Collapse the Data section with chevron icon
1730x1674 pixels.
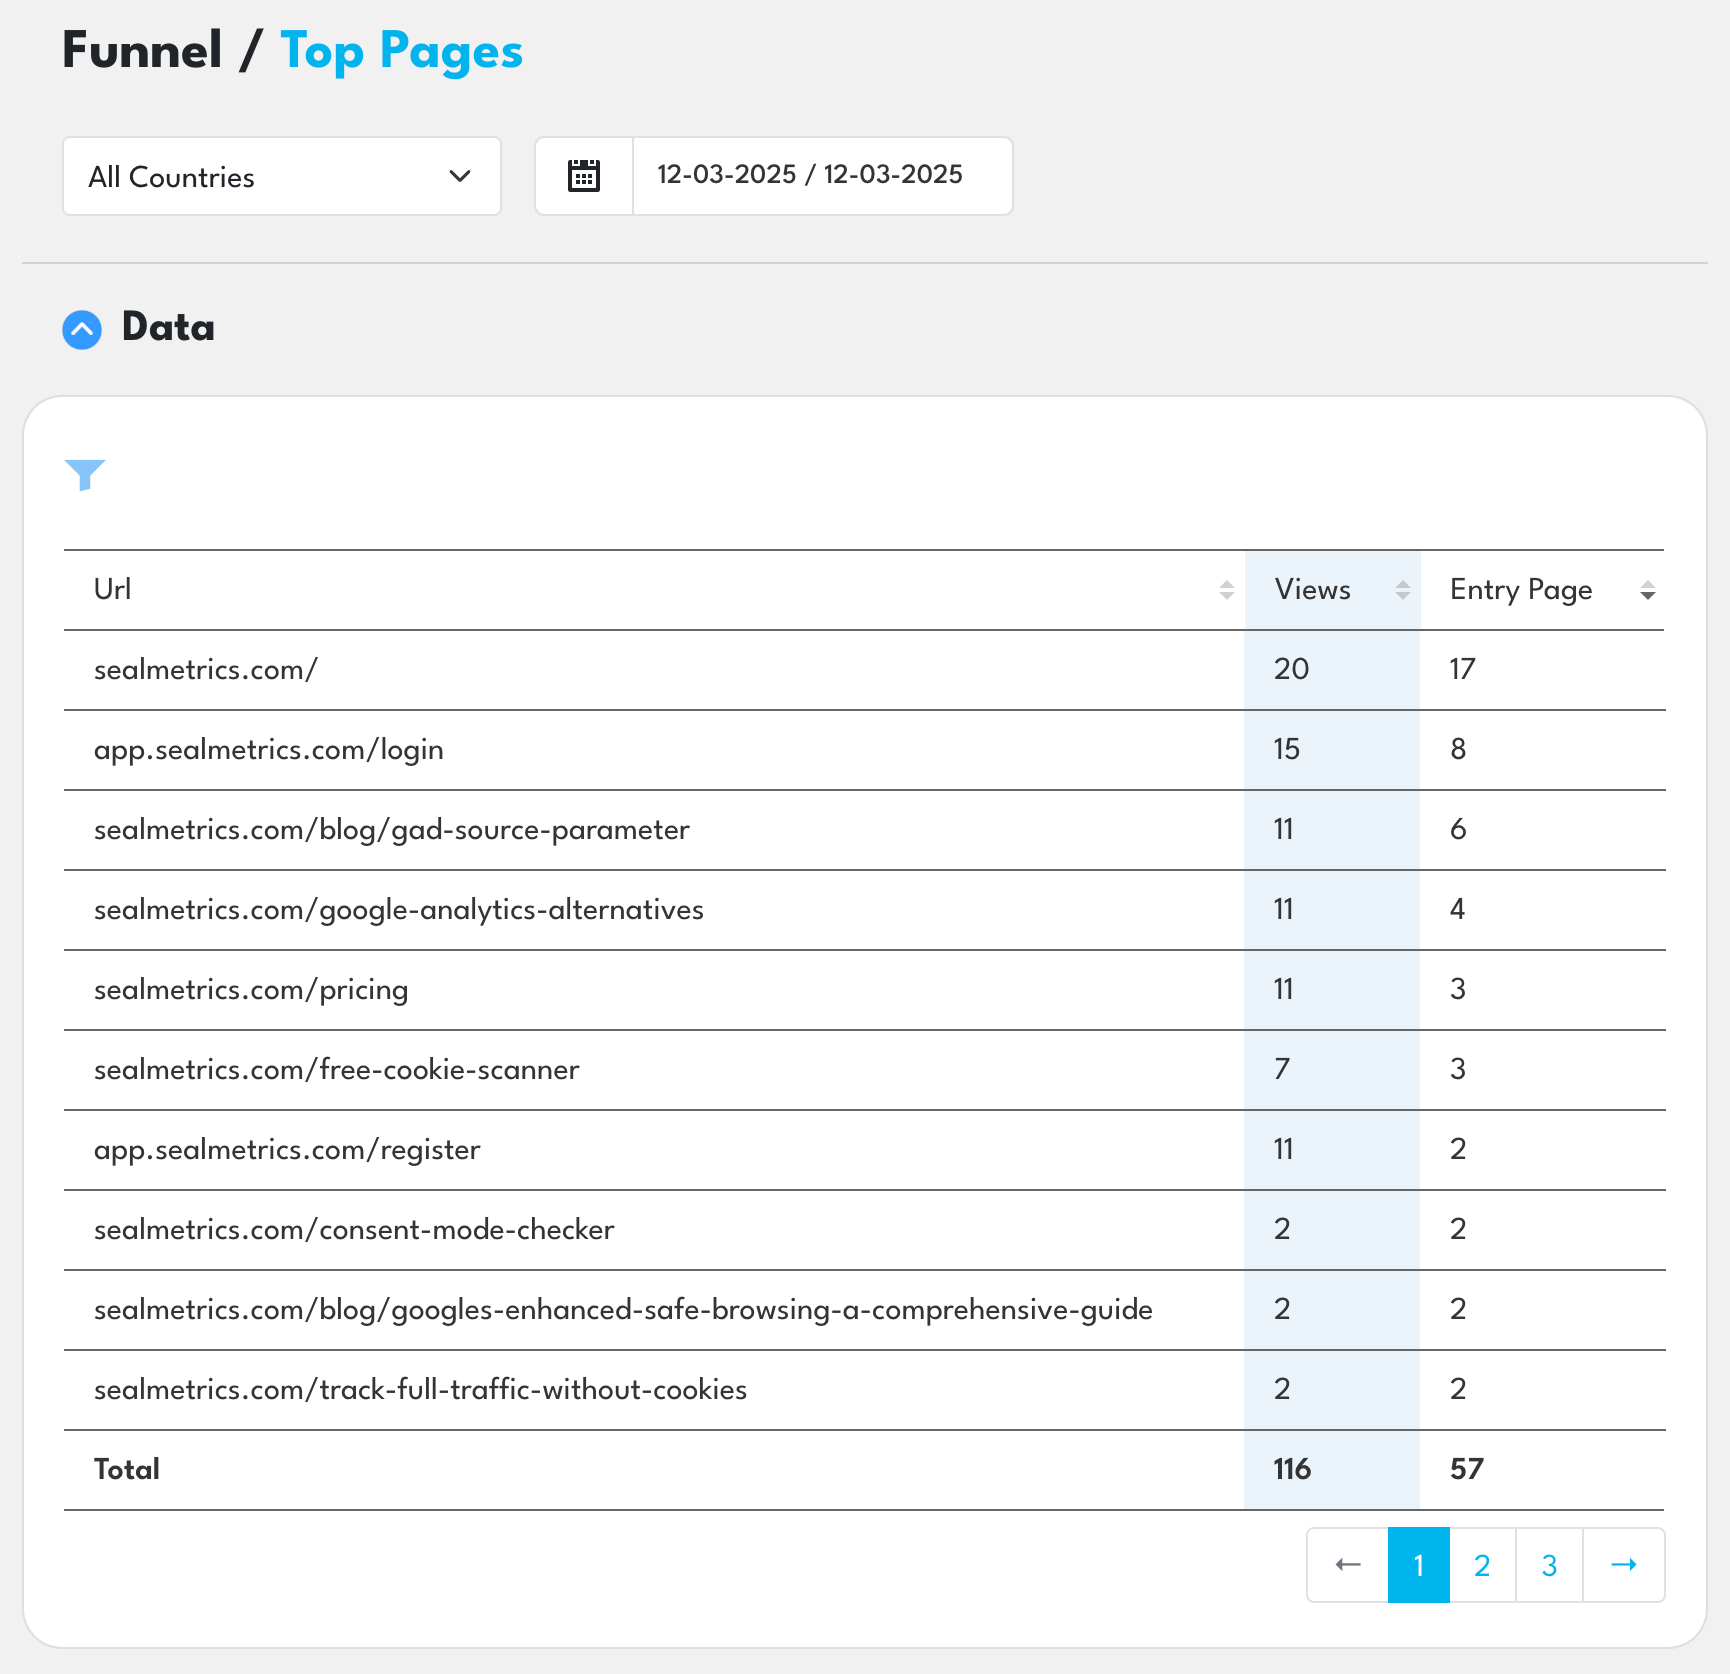coord(82,329)
